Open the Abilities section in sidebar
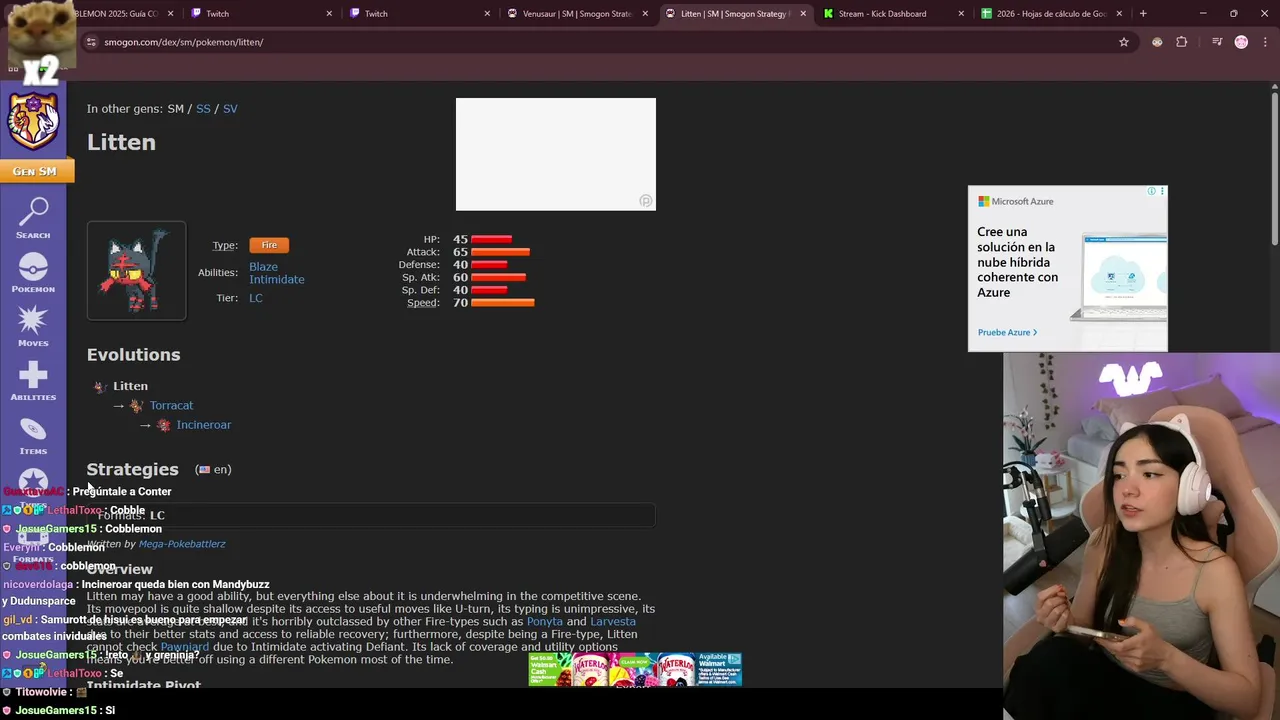The image size is (1280, 720). tap(33, 380)
